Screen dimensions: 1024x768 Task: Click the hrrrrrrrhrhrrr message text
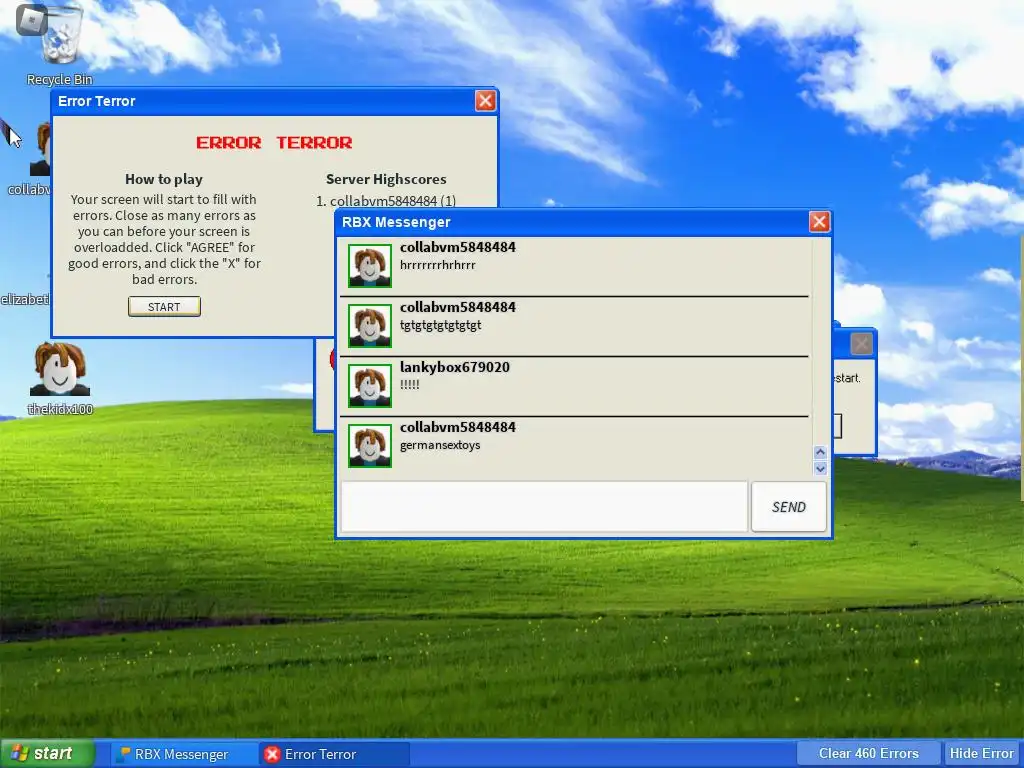438,265
